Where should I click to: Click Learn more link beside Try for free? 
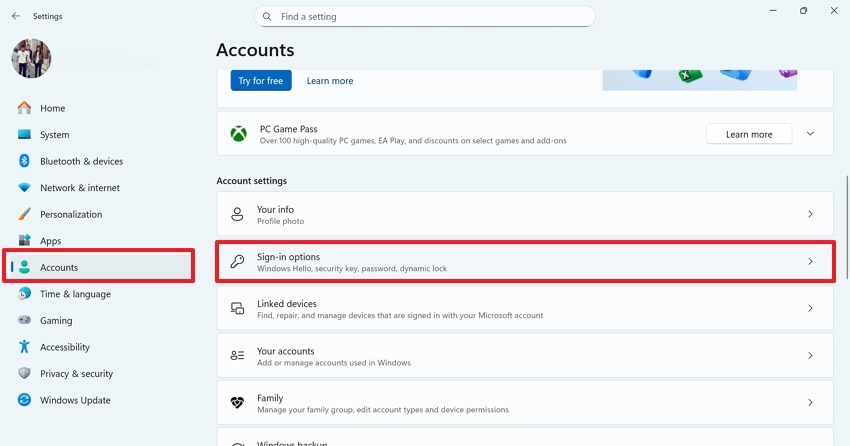click(330, 81)
